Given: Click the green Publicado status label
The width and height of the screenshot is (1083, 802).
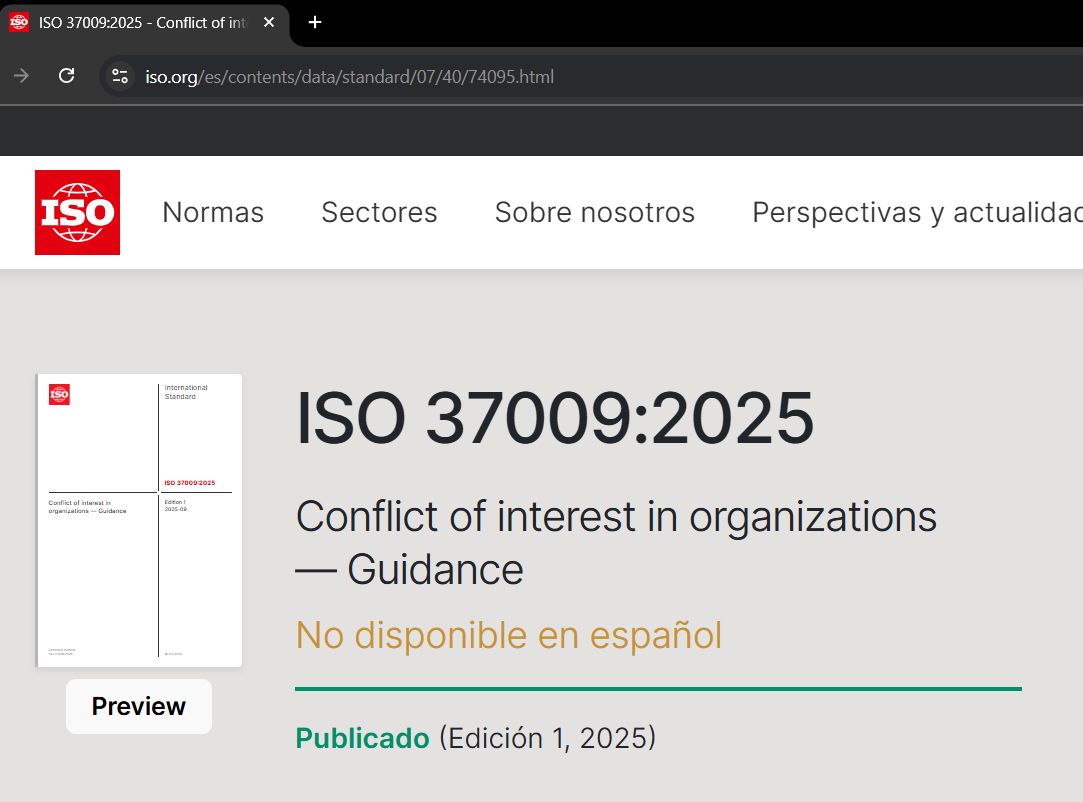Looking at the screenshot, I should [362, 738].
